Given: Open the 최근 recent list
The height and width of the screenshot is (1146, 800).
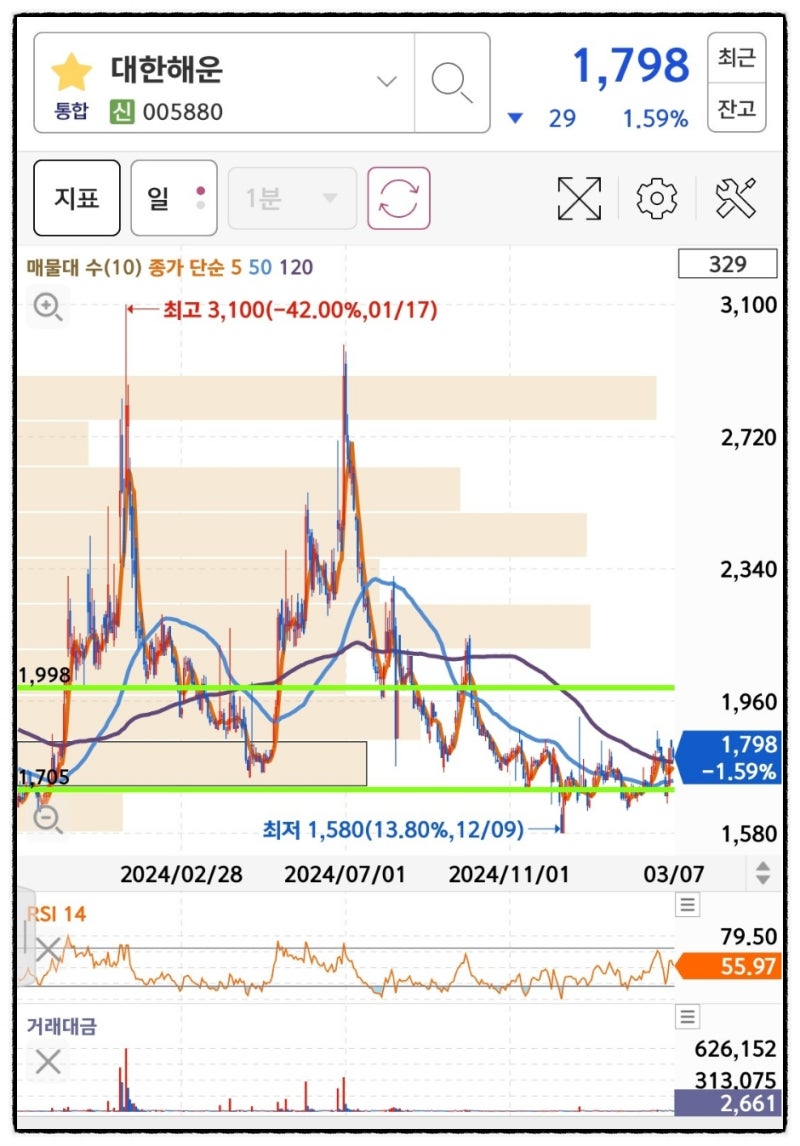Looking at the screenshot, I should (x=736, y=57).
